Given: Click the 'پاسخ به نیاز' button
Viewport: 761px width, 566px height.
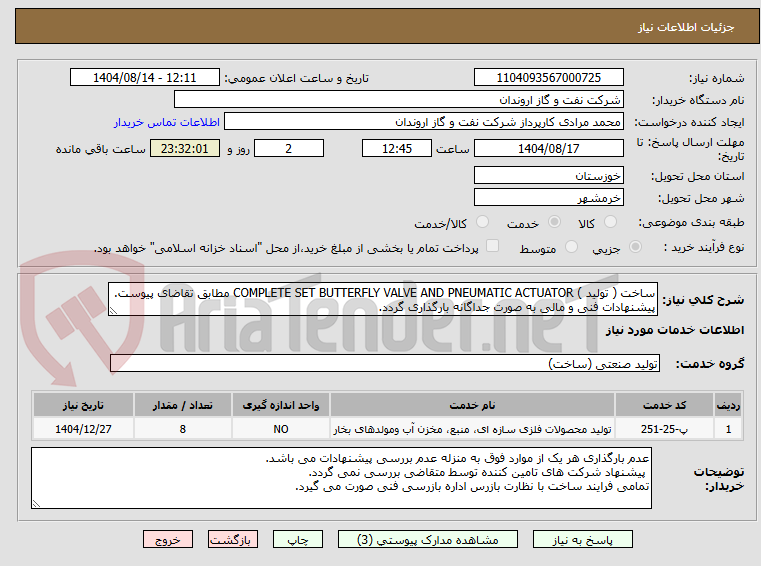Looking at the screenshot, I should [582, 539].
